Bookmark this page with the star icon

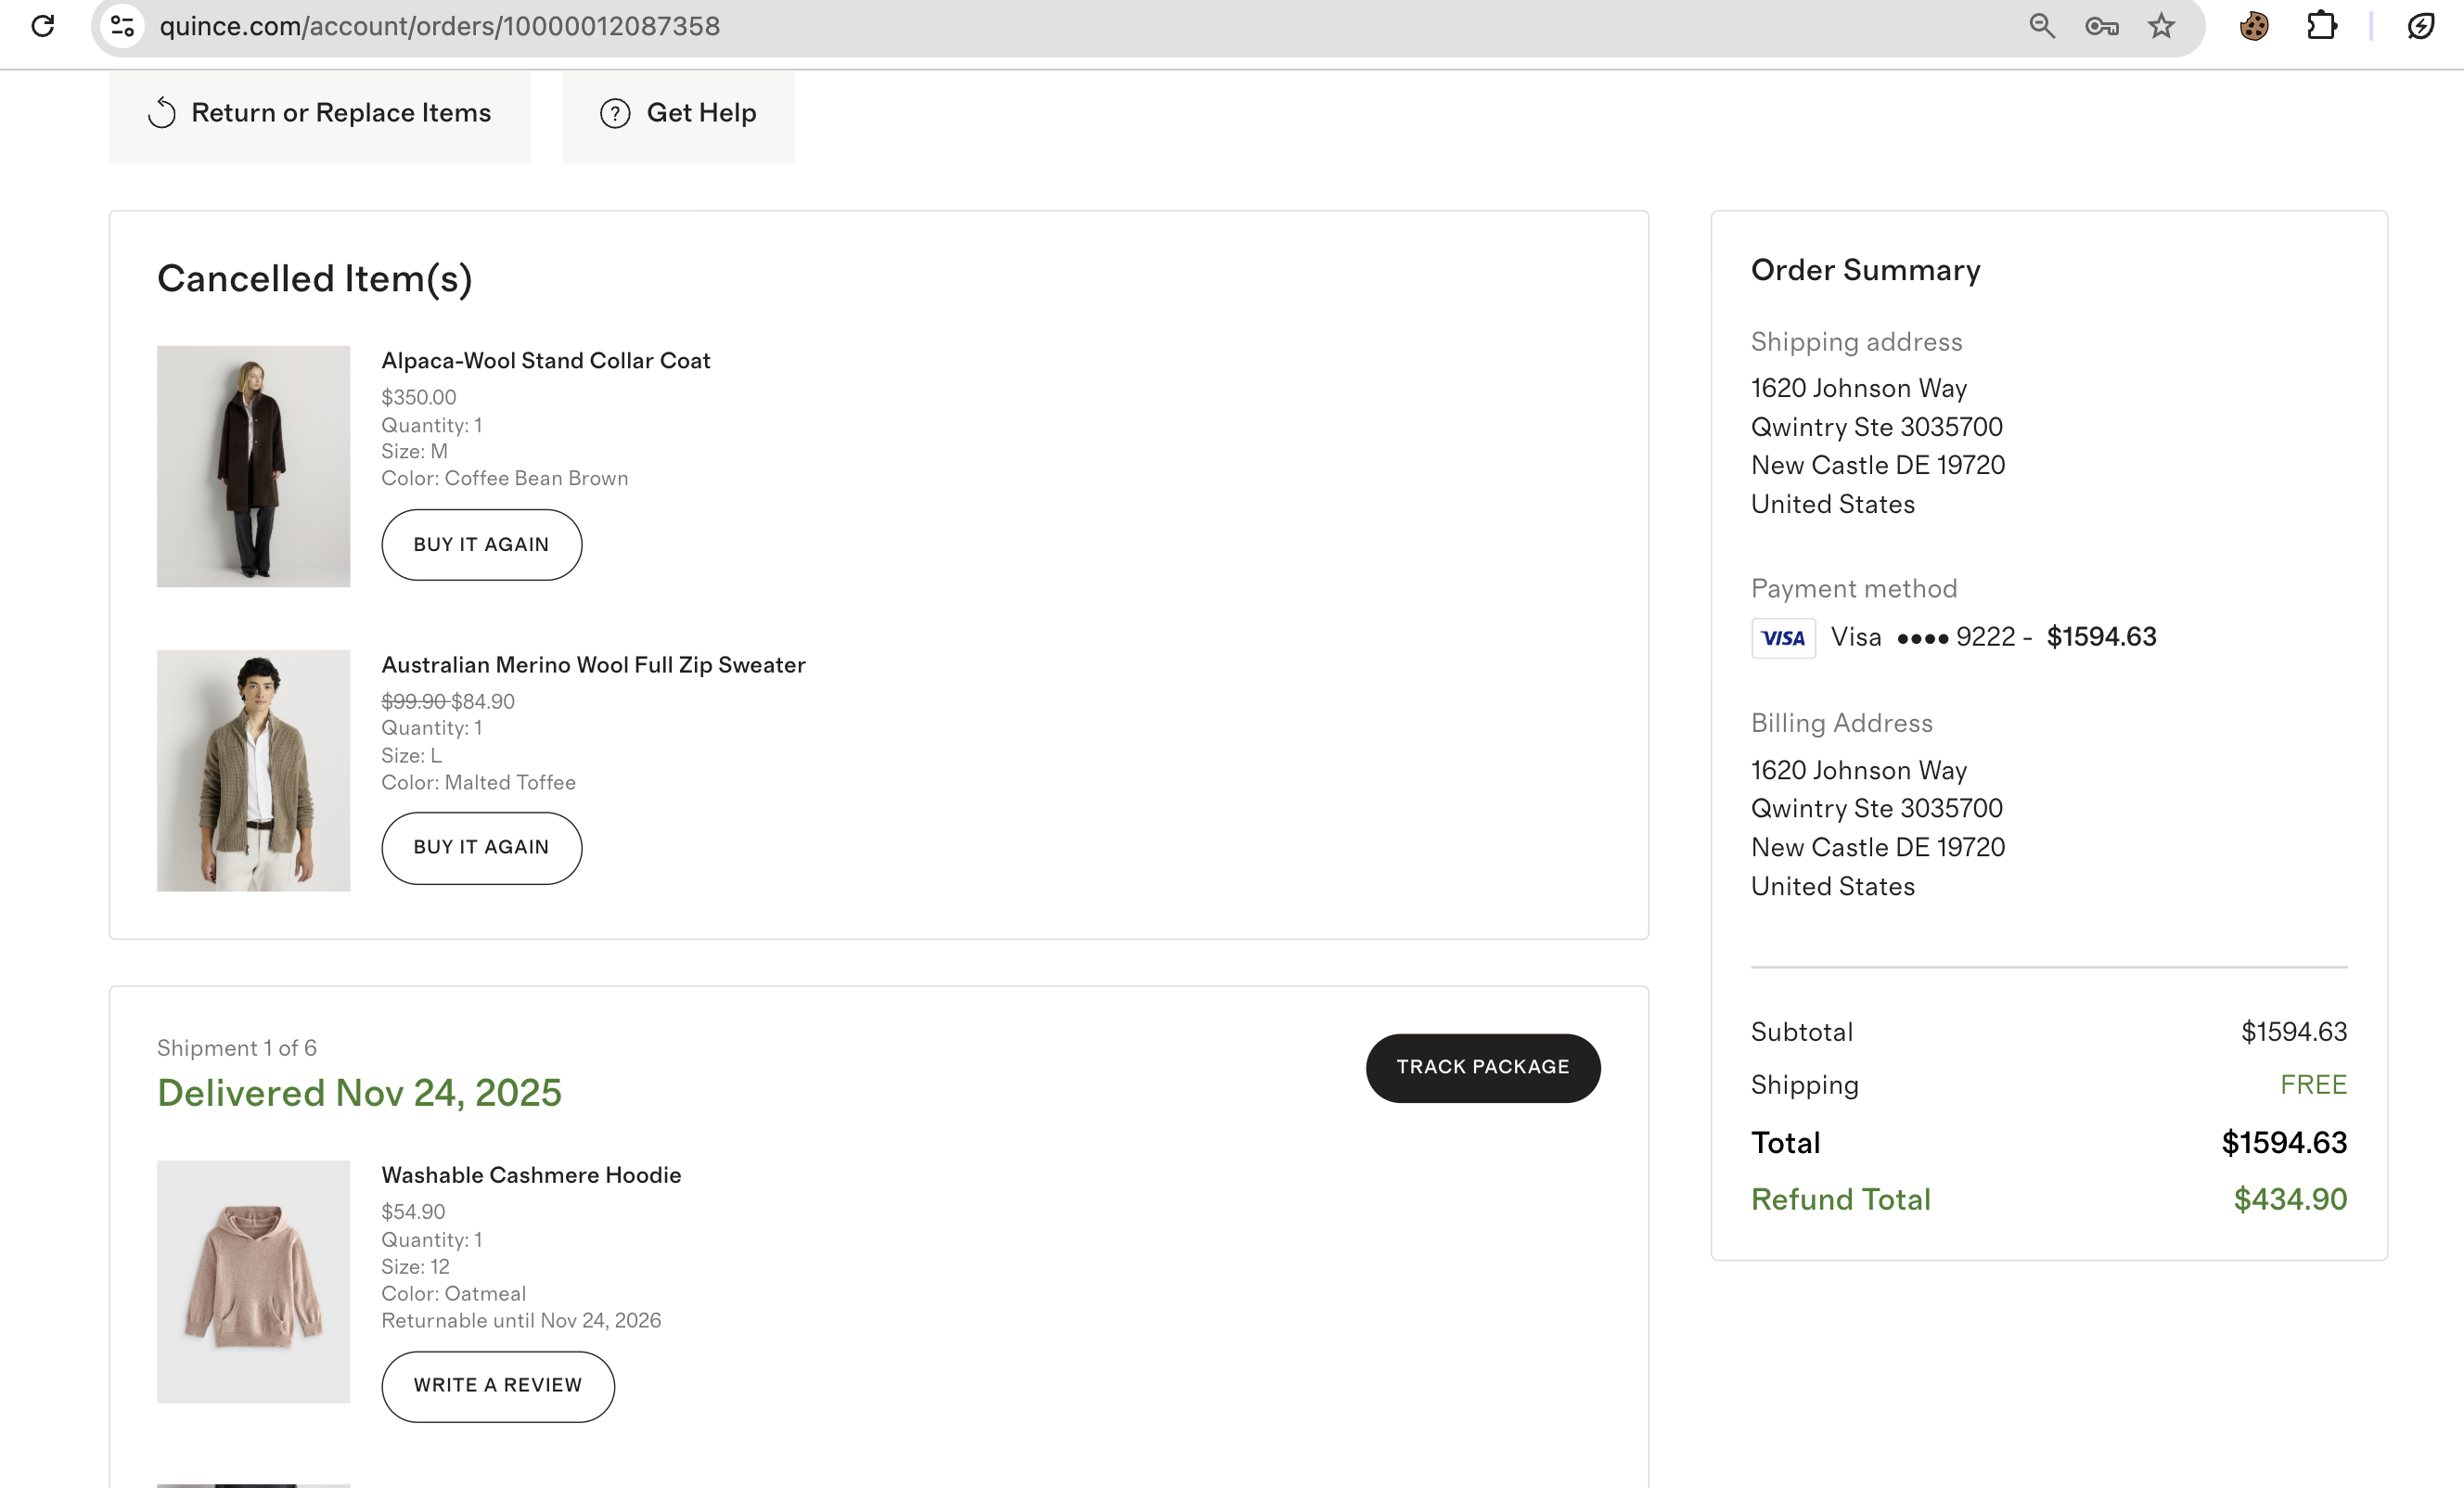(2161, 26)
